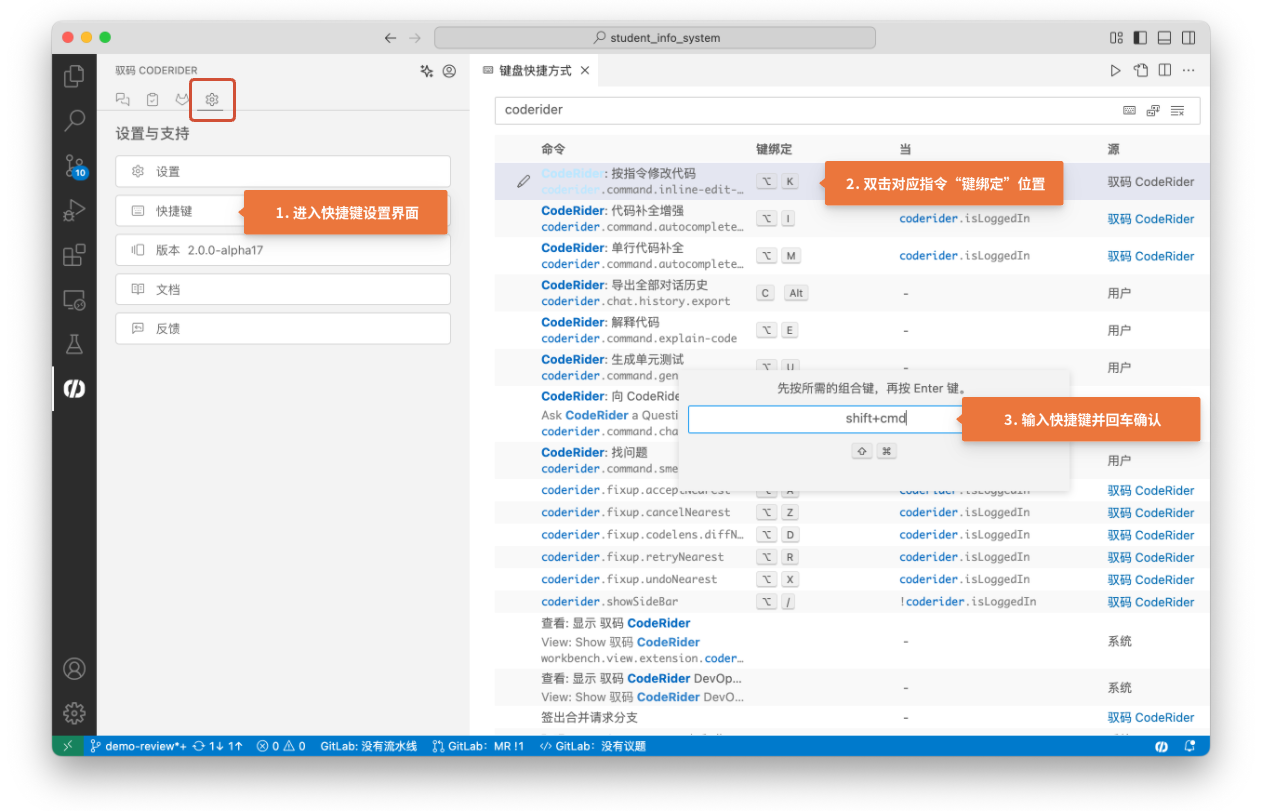Open Remote window button in status bar
Screen dimensions: 1262x811
click(67, 746)
